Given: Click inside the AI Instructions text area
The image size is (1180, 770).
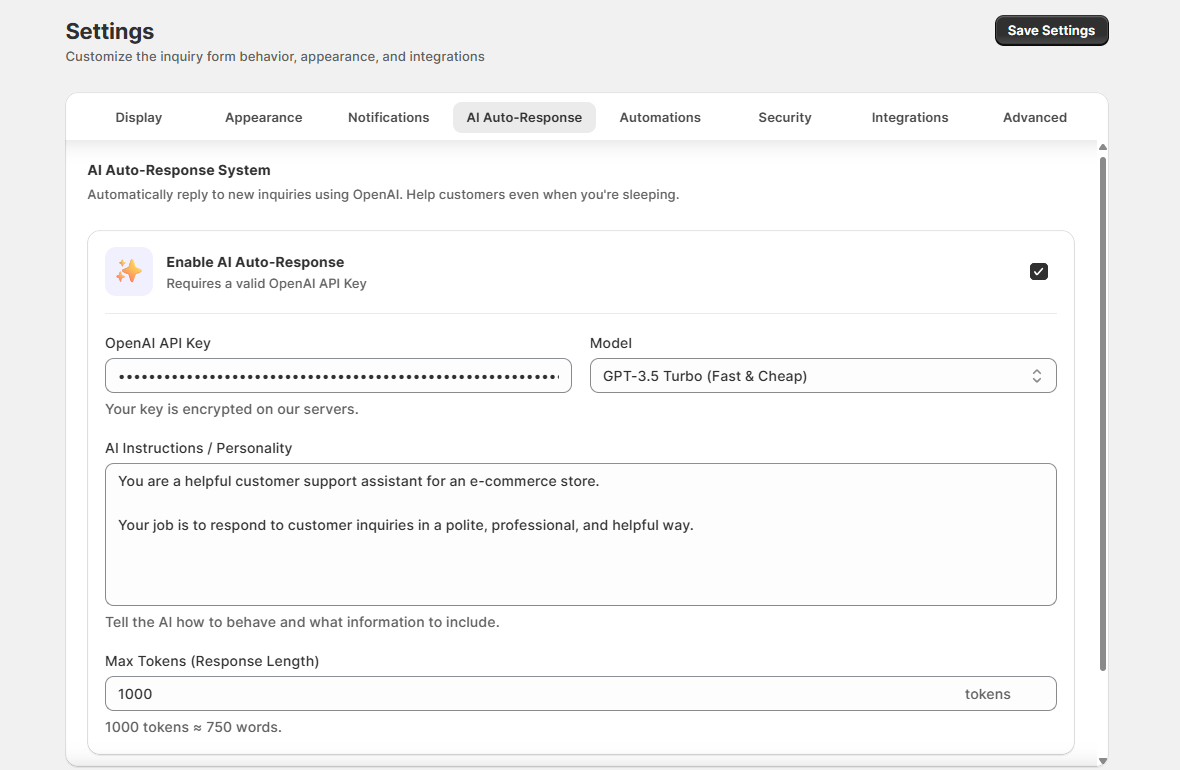Looking at the screenshot, I should pyautogui.click(x=580, y=560).
